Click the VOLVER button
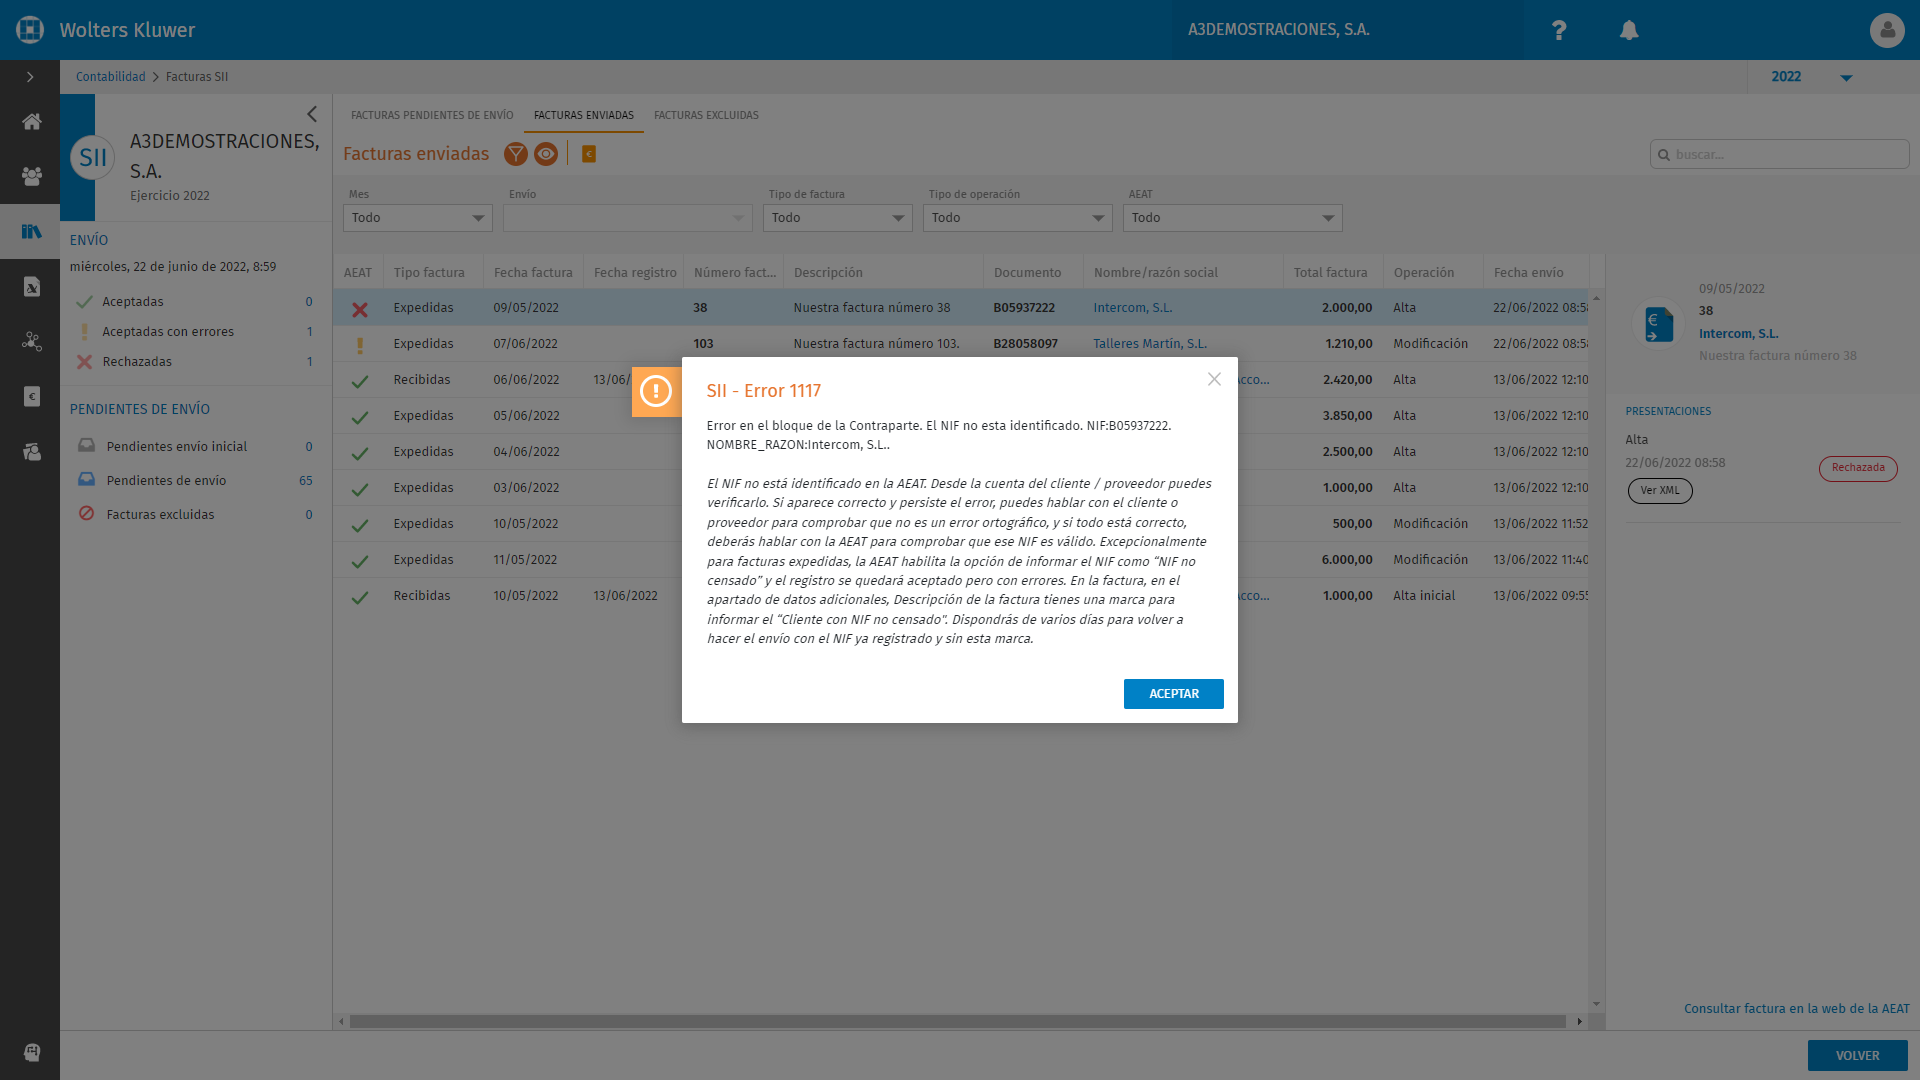This screenshot has width=1920, height=1080. pos(1858,1056)
